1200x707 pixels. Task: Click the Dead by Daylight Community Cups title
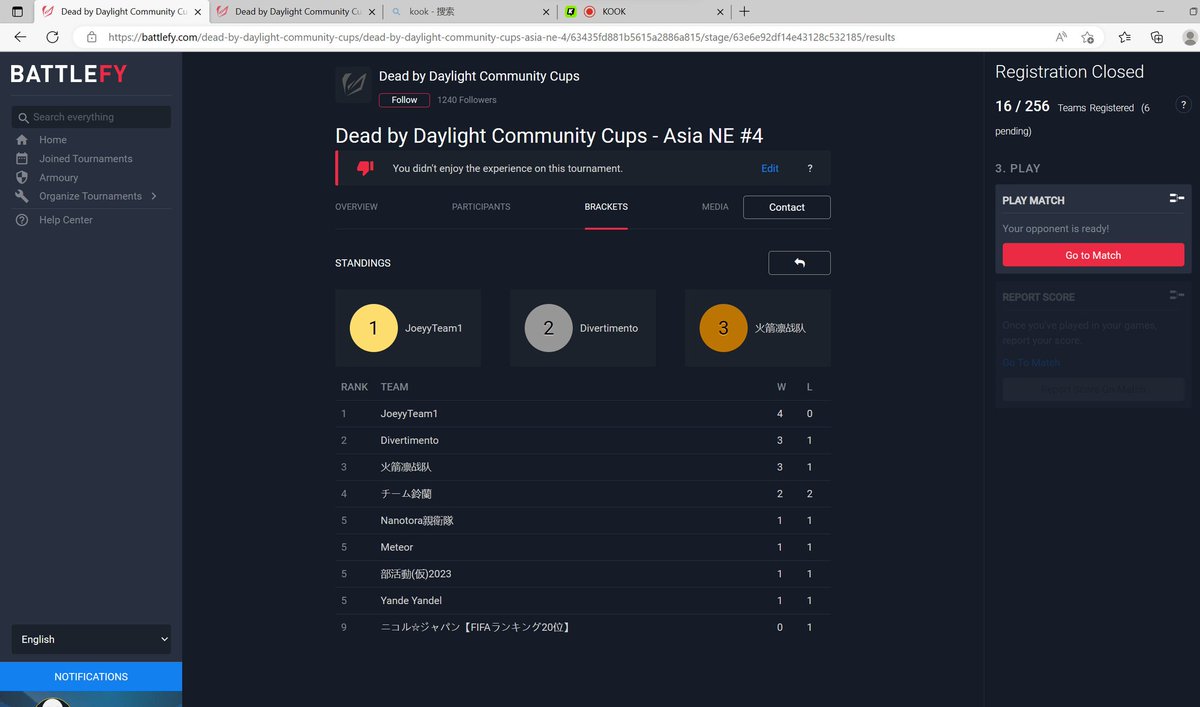pos(479,76)
